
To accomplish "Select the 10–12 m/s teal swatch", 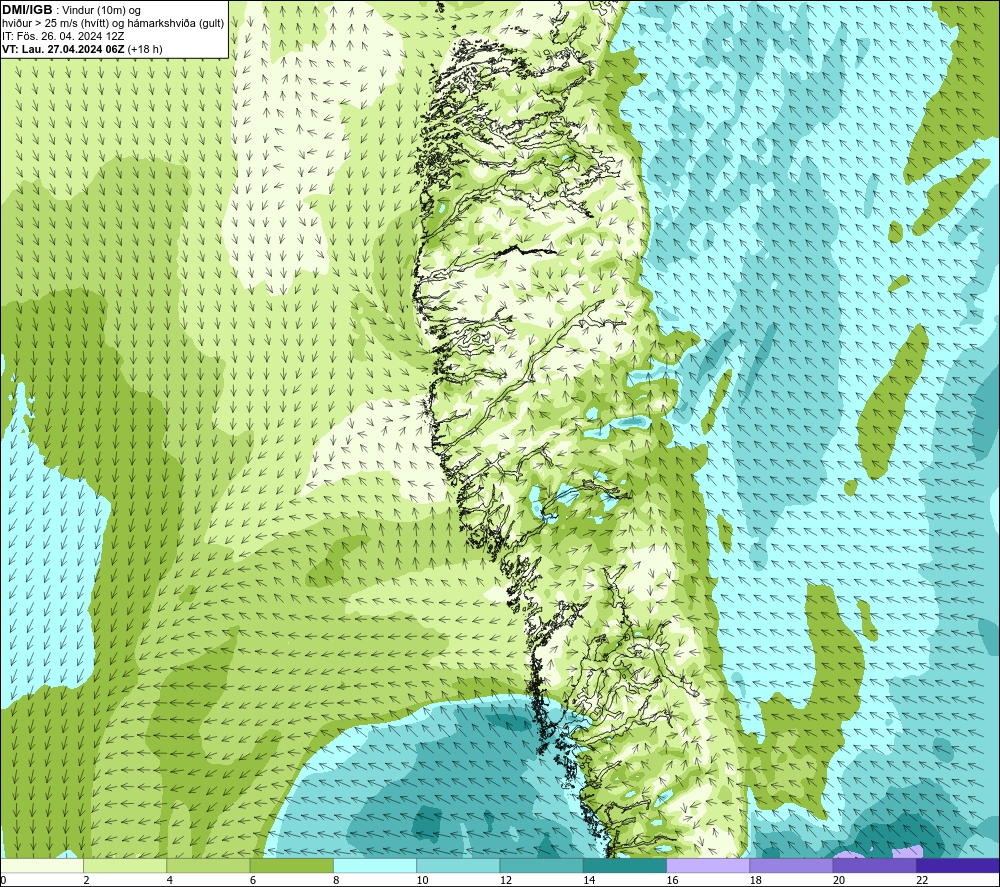I will 459,865.
